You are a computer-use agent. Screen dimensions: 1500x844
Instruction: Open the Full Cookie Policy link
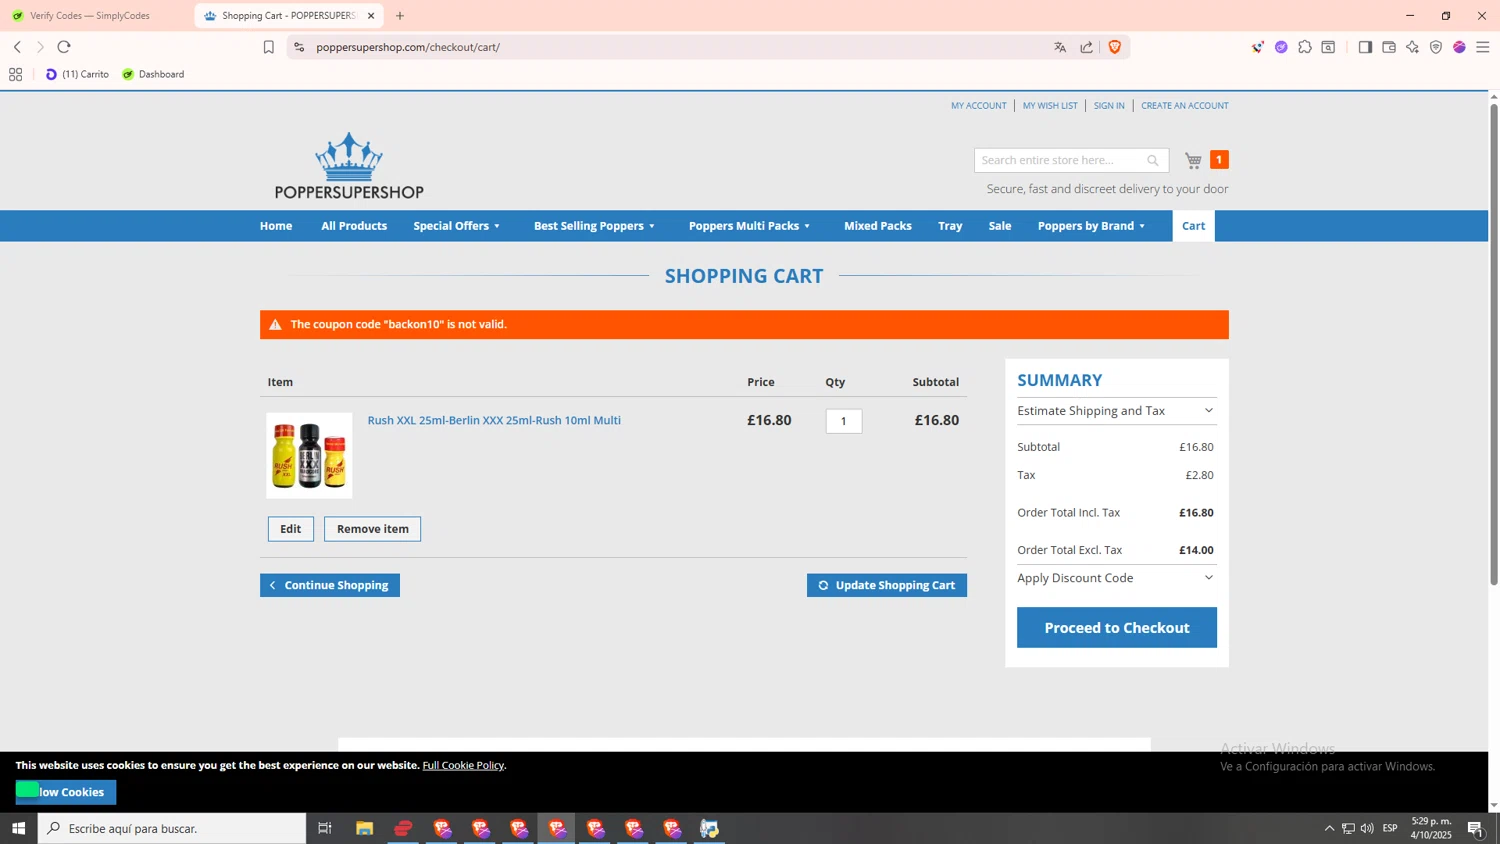pos(463,765)
